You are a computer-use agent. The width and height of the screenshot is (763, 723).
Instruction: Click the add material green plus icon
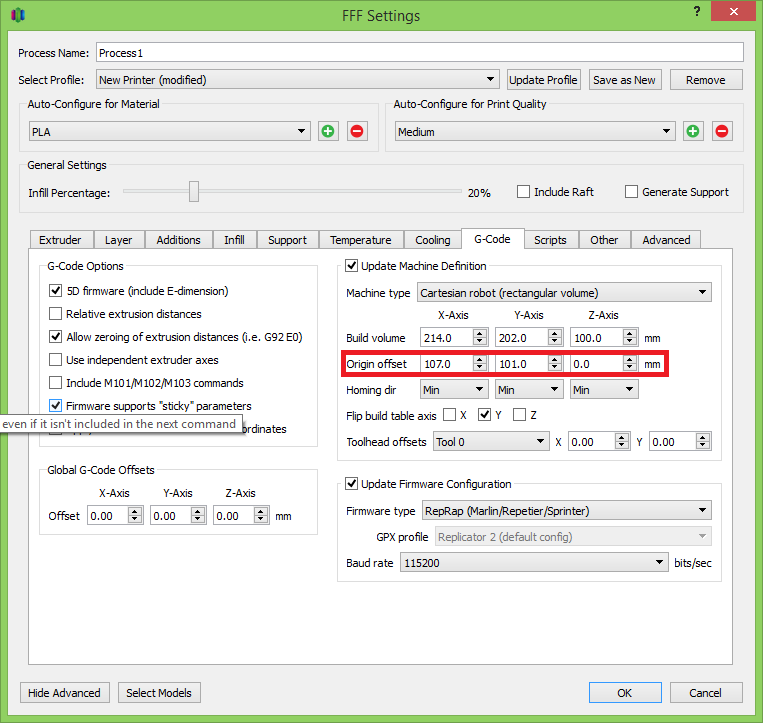click(x=328, y=131)
